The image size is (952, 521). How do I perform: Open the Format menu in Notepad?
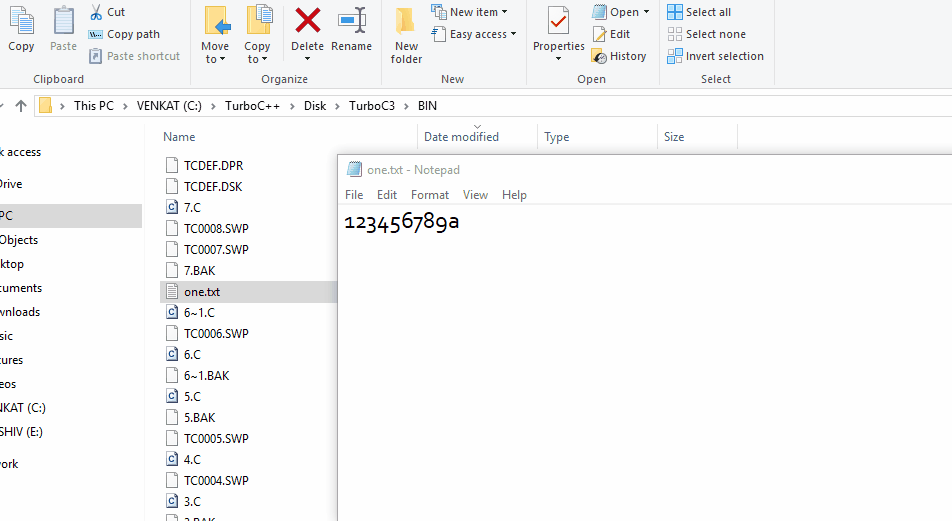pos(430,195)
